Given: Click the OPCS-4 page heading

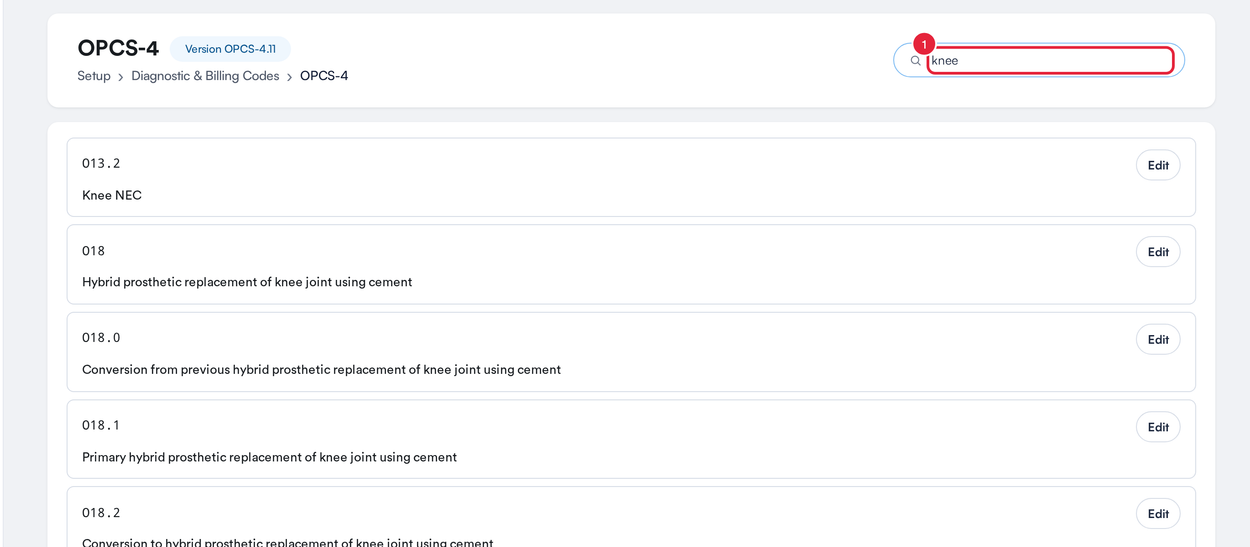Looking at the screenshot, I should (x=118, y=48).
